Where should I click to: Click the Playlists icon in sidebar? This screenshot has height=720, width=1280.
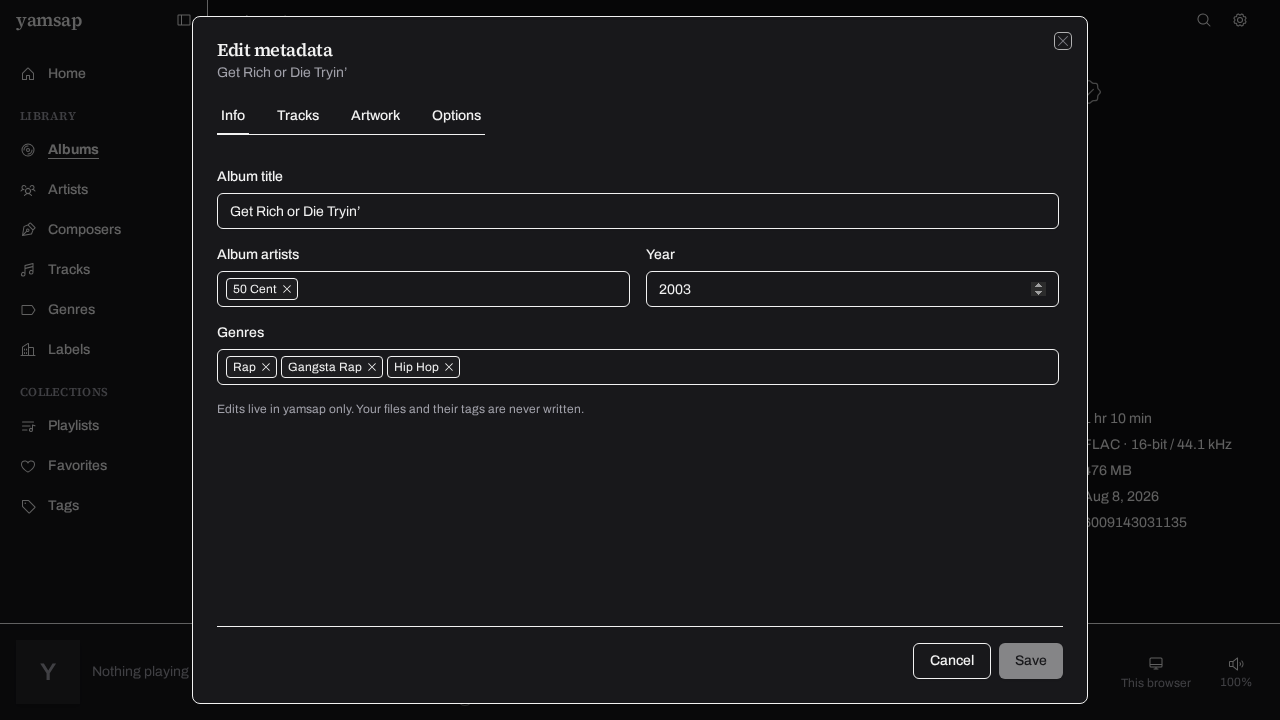pyautogui.click(x=28, y=426)
